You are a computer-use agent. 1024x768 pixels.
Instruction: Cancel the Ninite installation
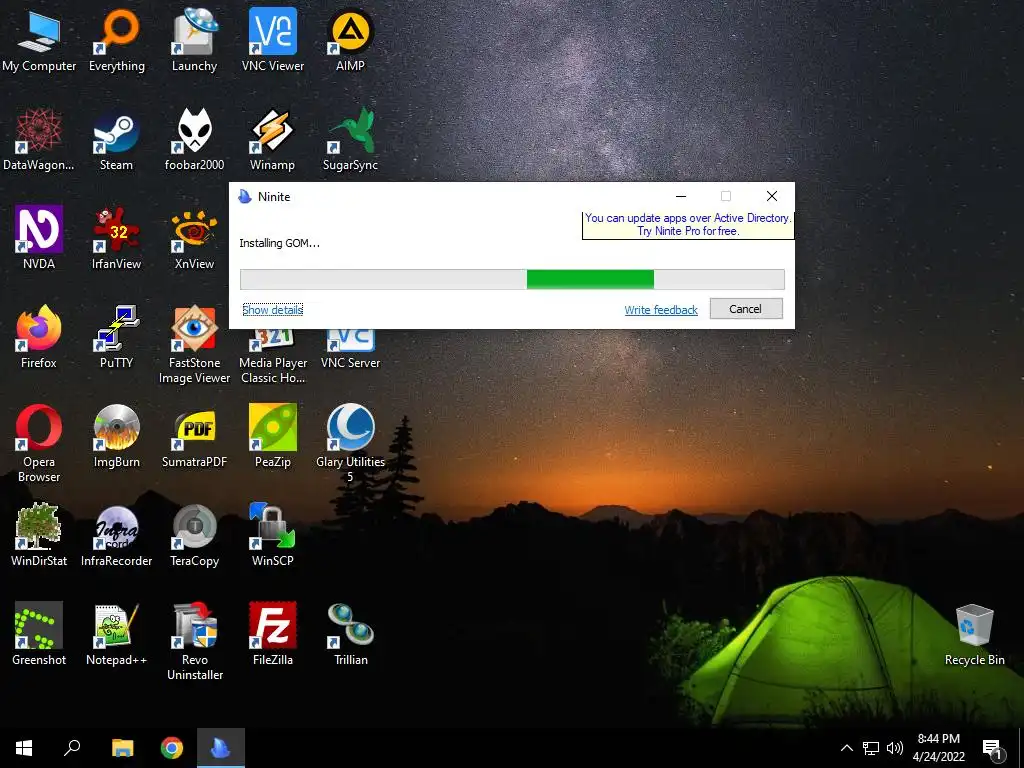pyautogui.click(x=746, y=309)
